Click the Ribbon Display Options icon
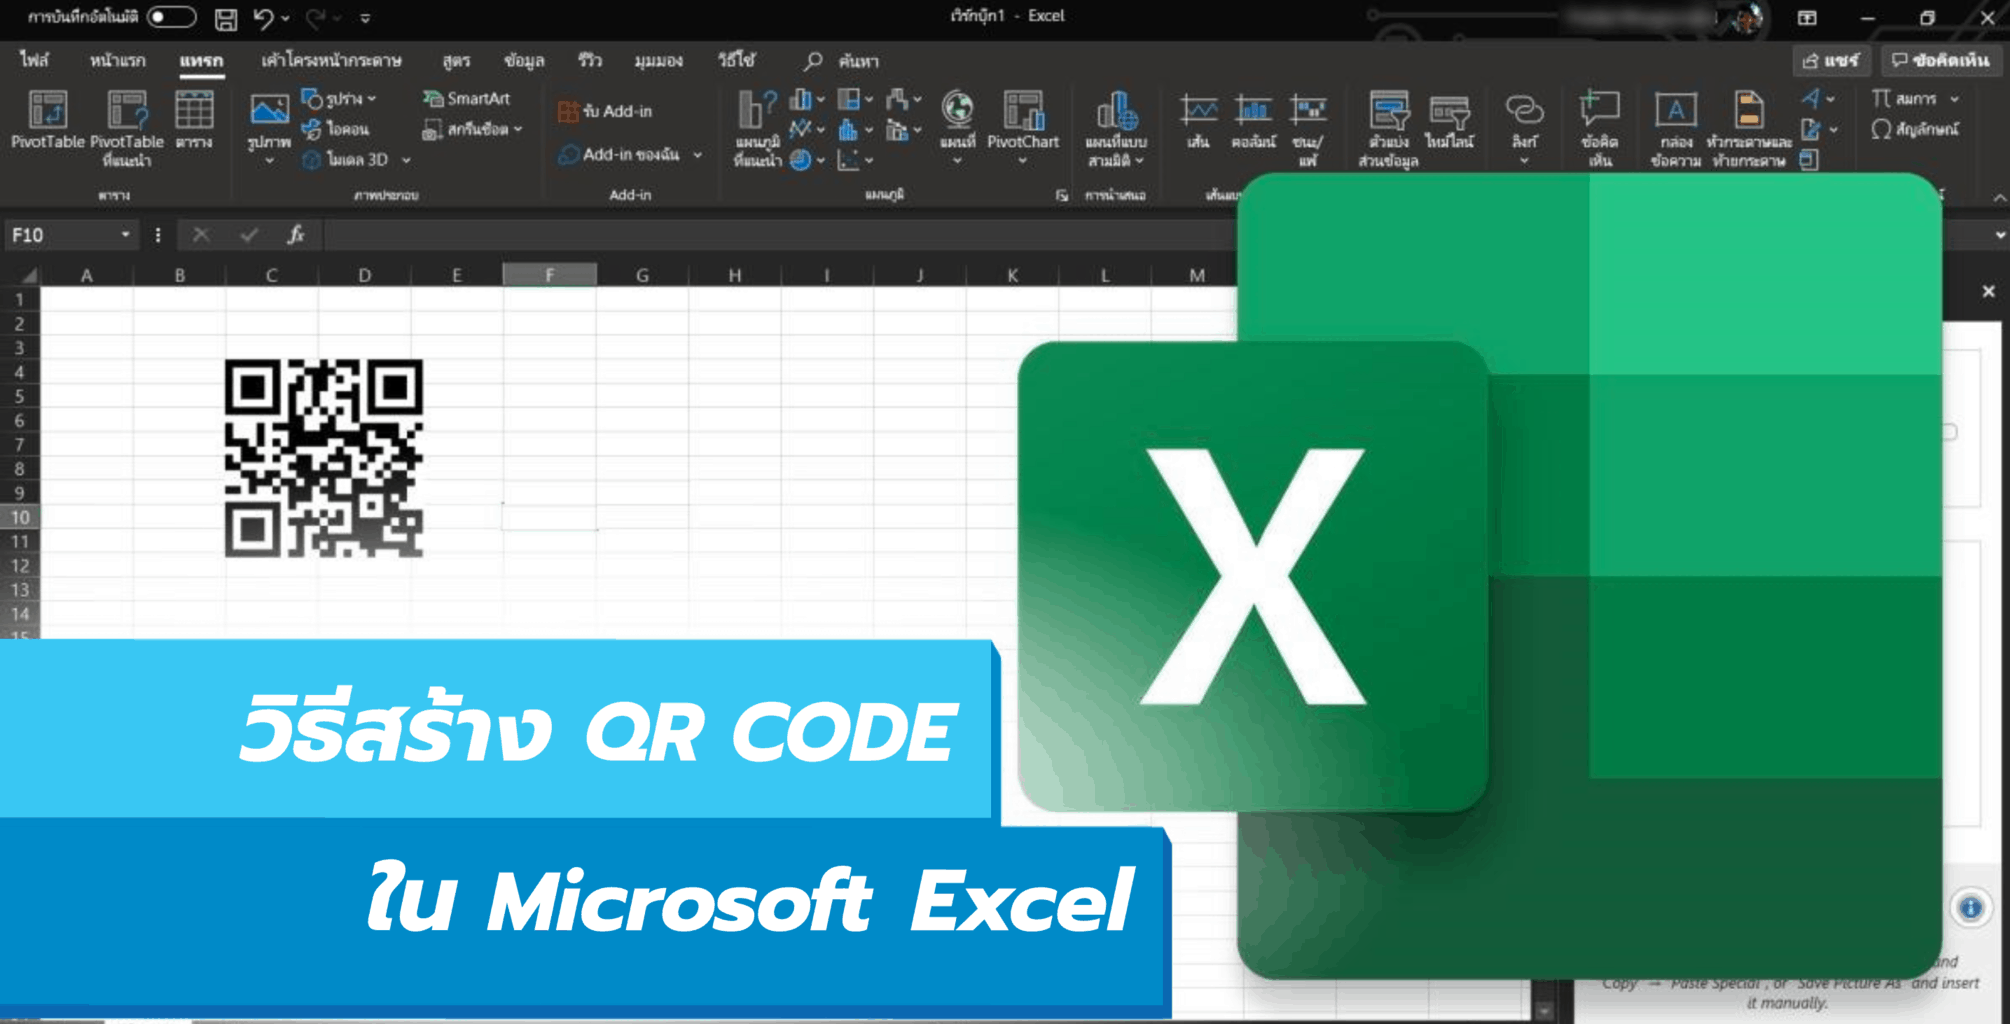 tap(1807, 18)
